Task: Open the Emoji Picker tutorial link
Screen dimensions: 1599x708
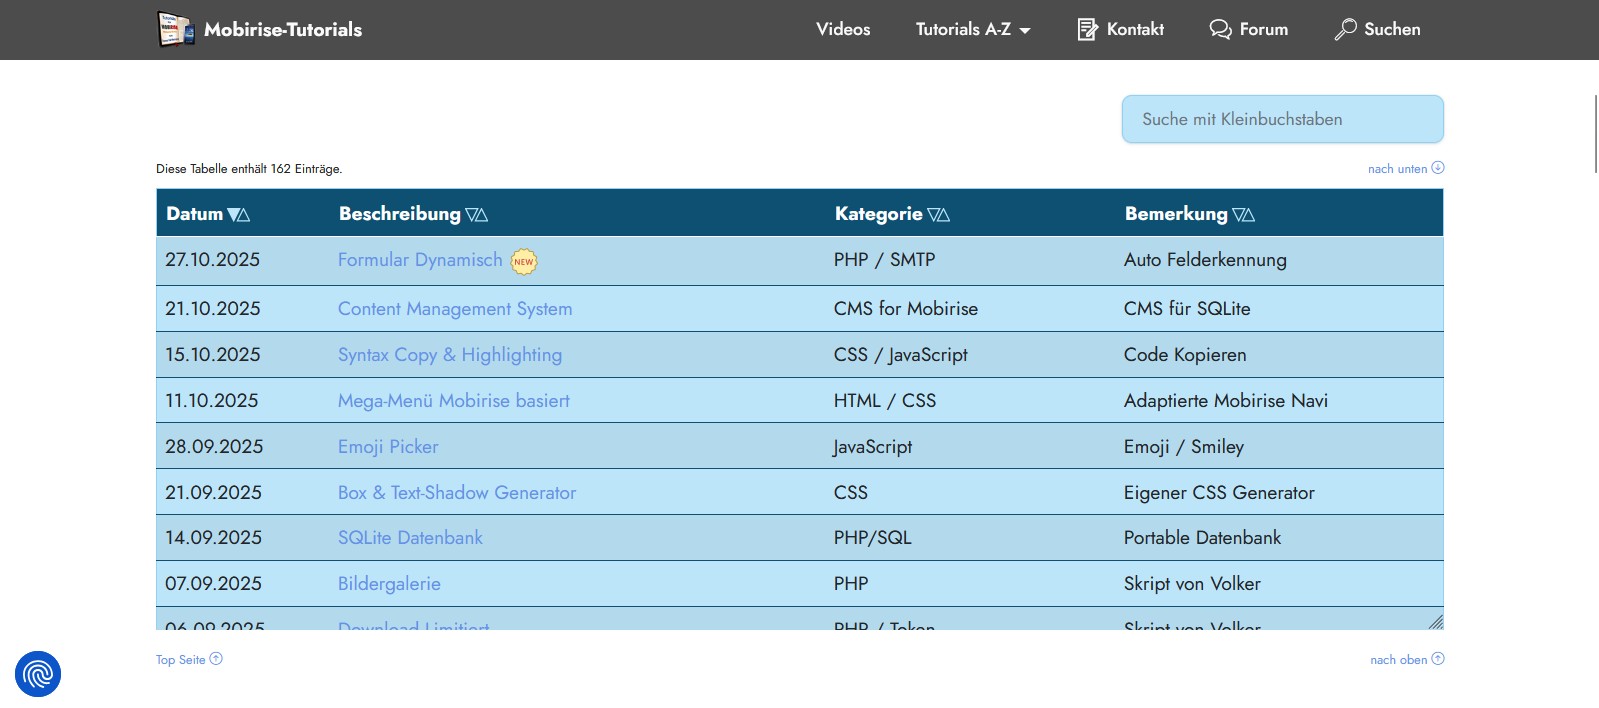Action: coord(388,447)
